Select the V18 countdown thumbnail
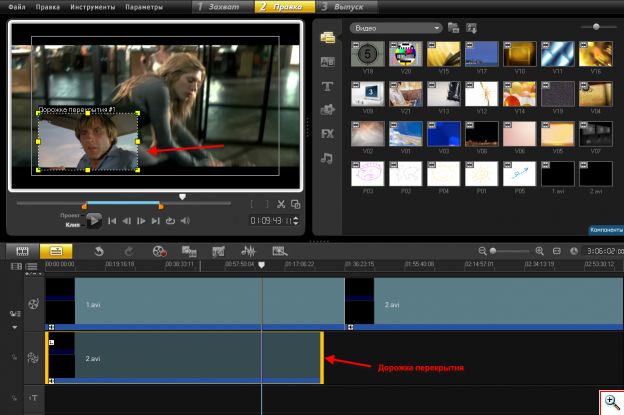Image resolution: width=624 pixels, height=415 pixels. point(368,54)
